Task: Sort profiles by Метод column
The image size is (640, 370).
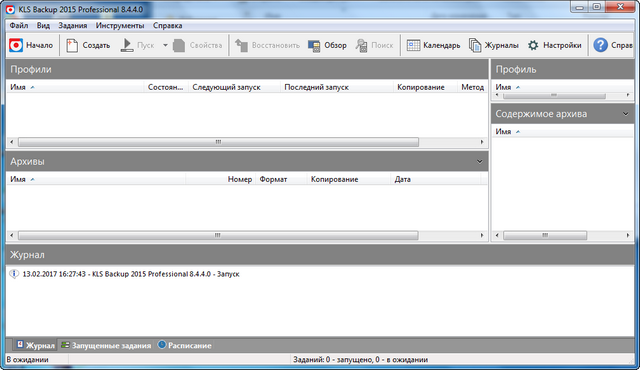Action: (473, 87)
